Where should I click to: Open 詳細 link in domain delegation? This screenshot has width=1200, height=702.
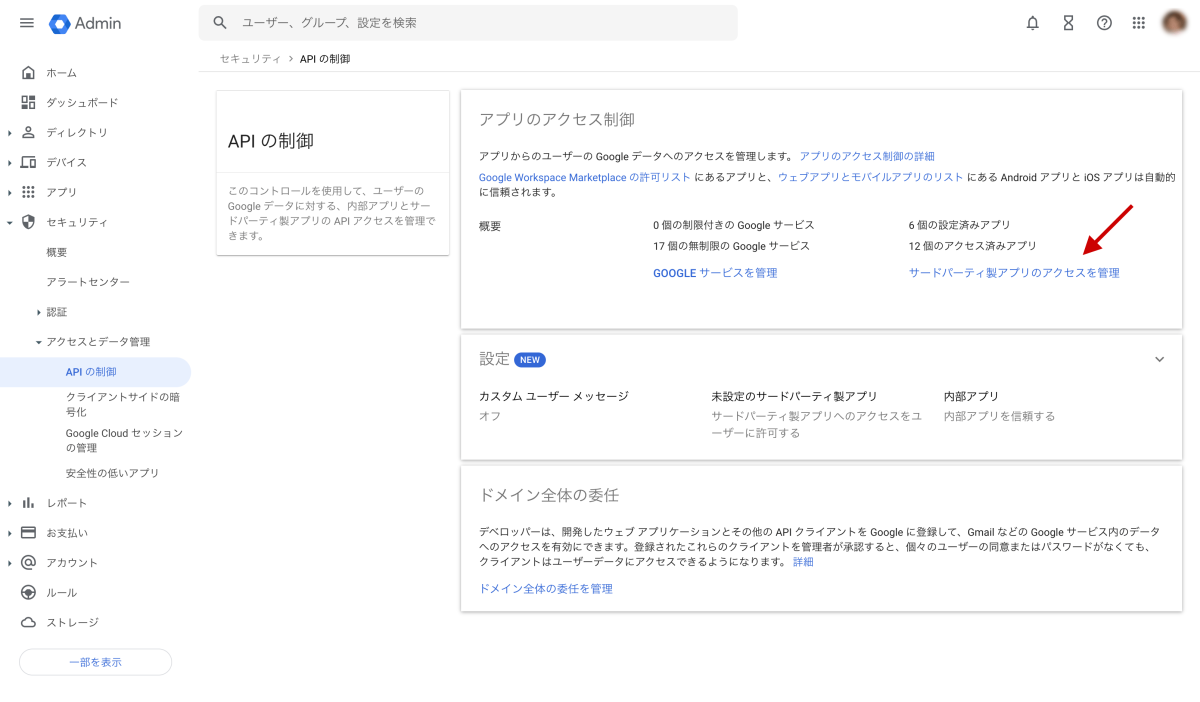[803, 562]
